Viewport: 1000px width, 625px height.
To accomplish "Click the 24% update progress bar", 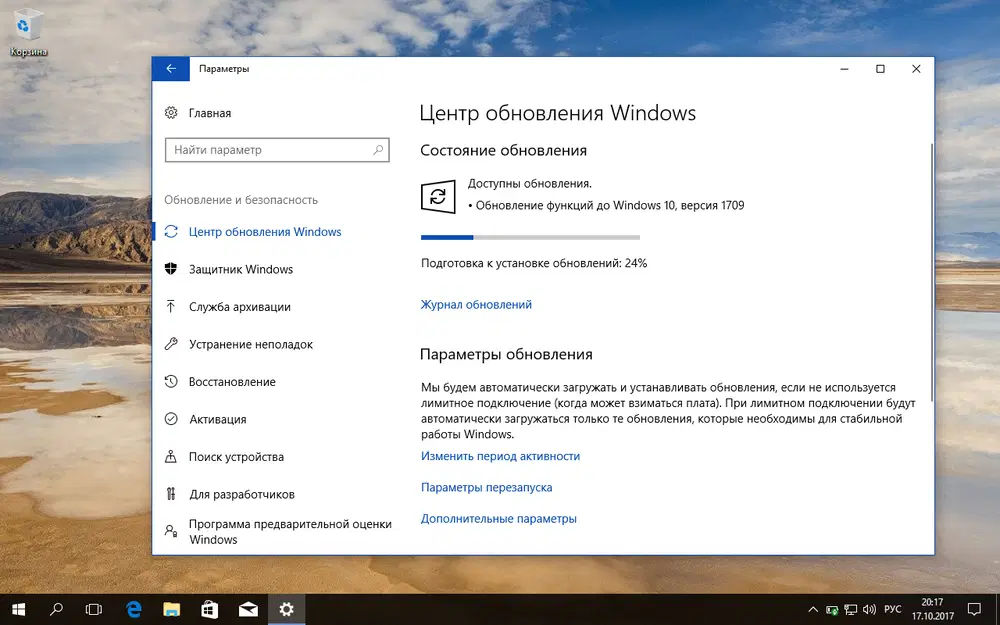I will [x=530, y=237].
